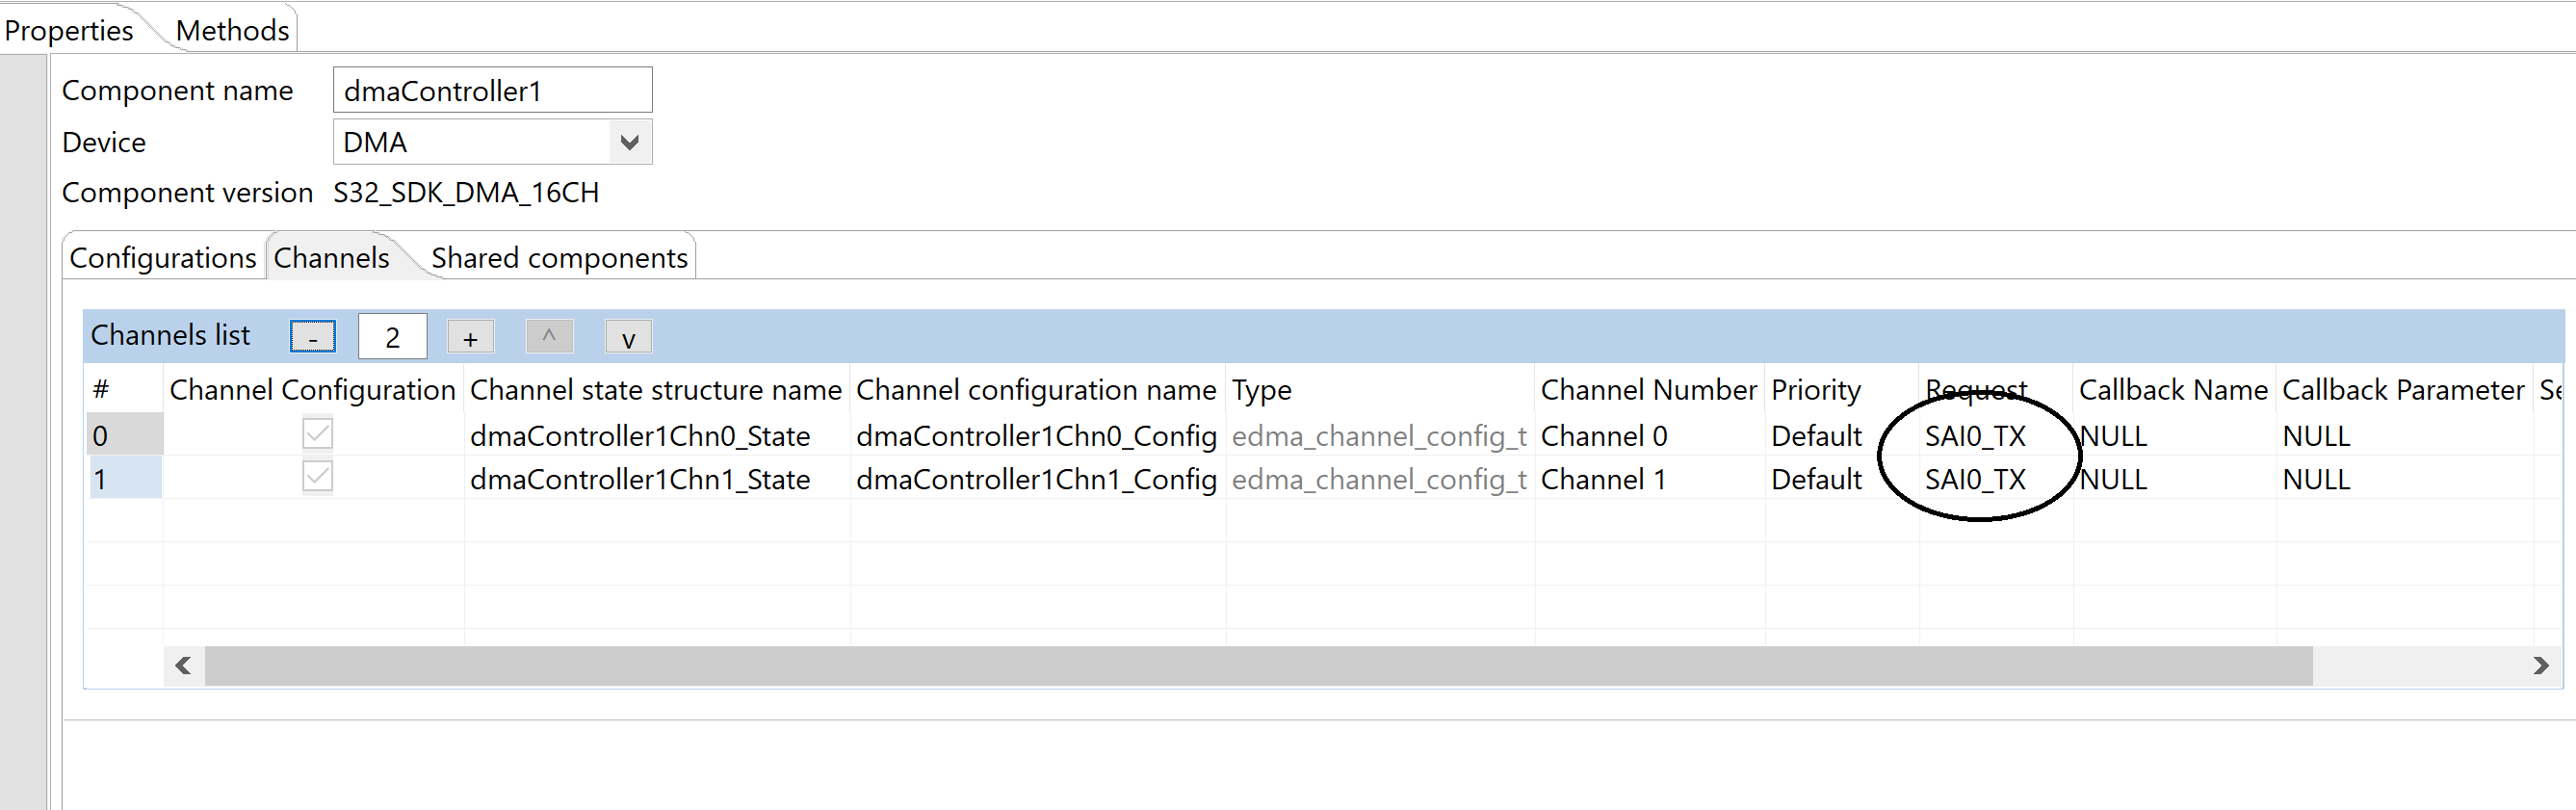Toggle Channel Configuration checkbox for row 1

point(317,477)
